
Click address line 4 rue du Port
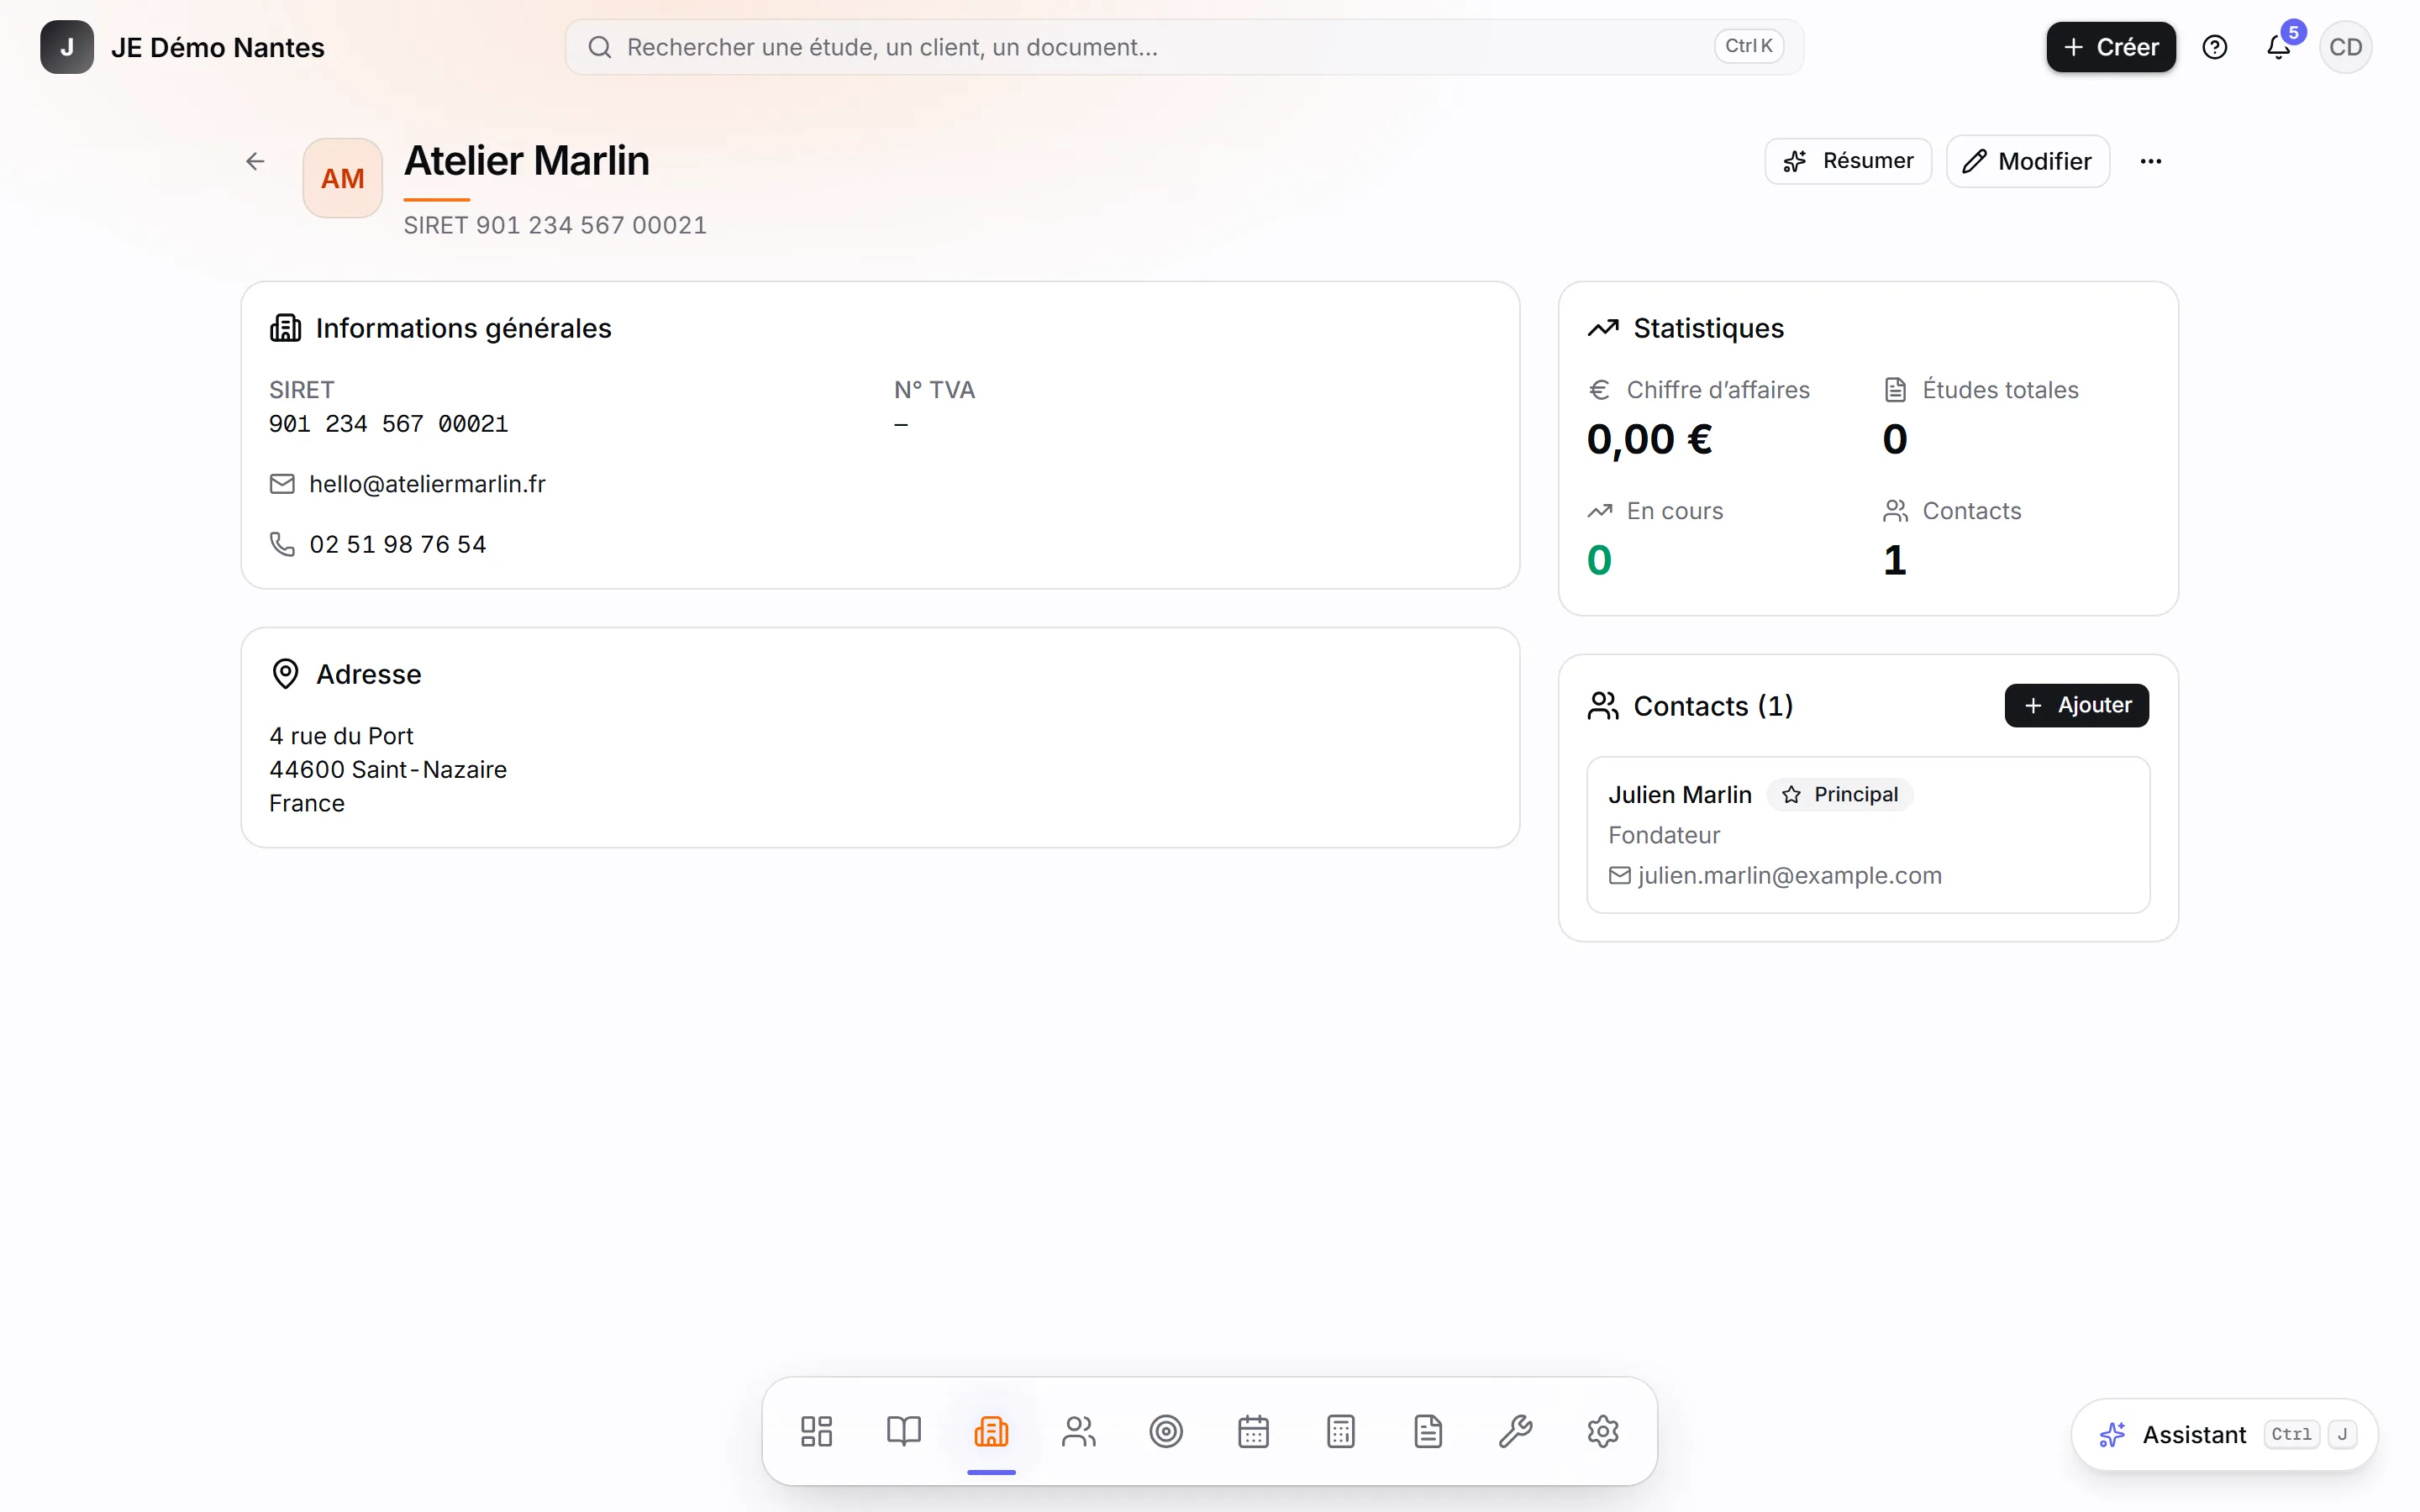(x=341, y=736)
